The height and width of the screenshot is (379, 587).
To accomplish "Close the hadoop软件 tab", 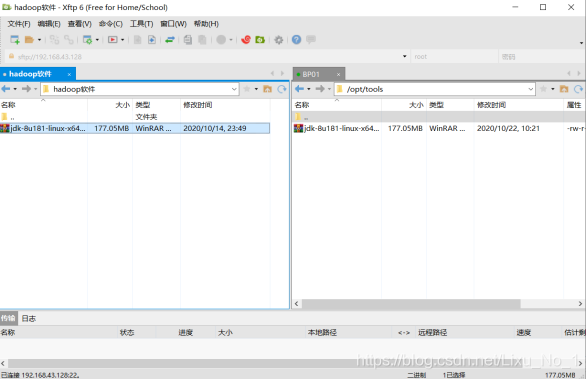I will pos(69,75).
